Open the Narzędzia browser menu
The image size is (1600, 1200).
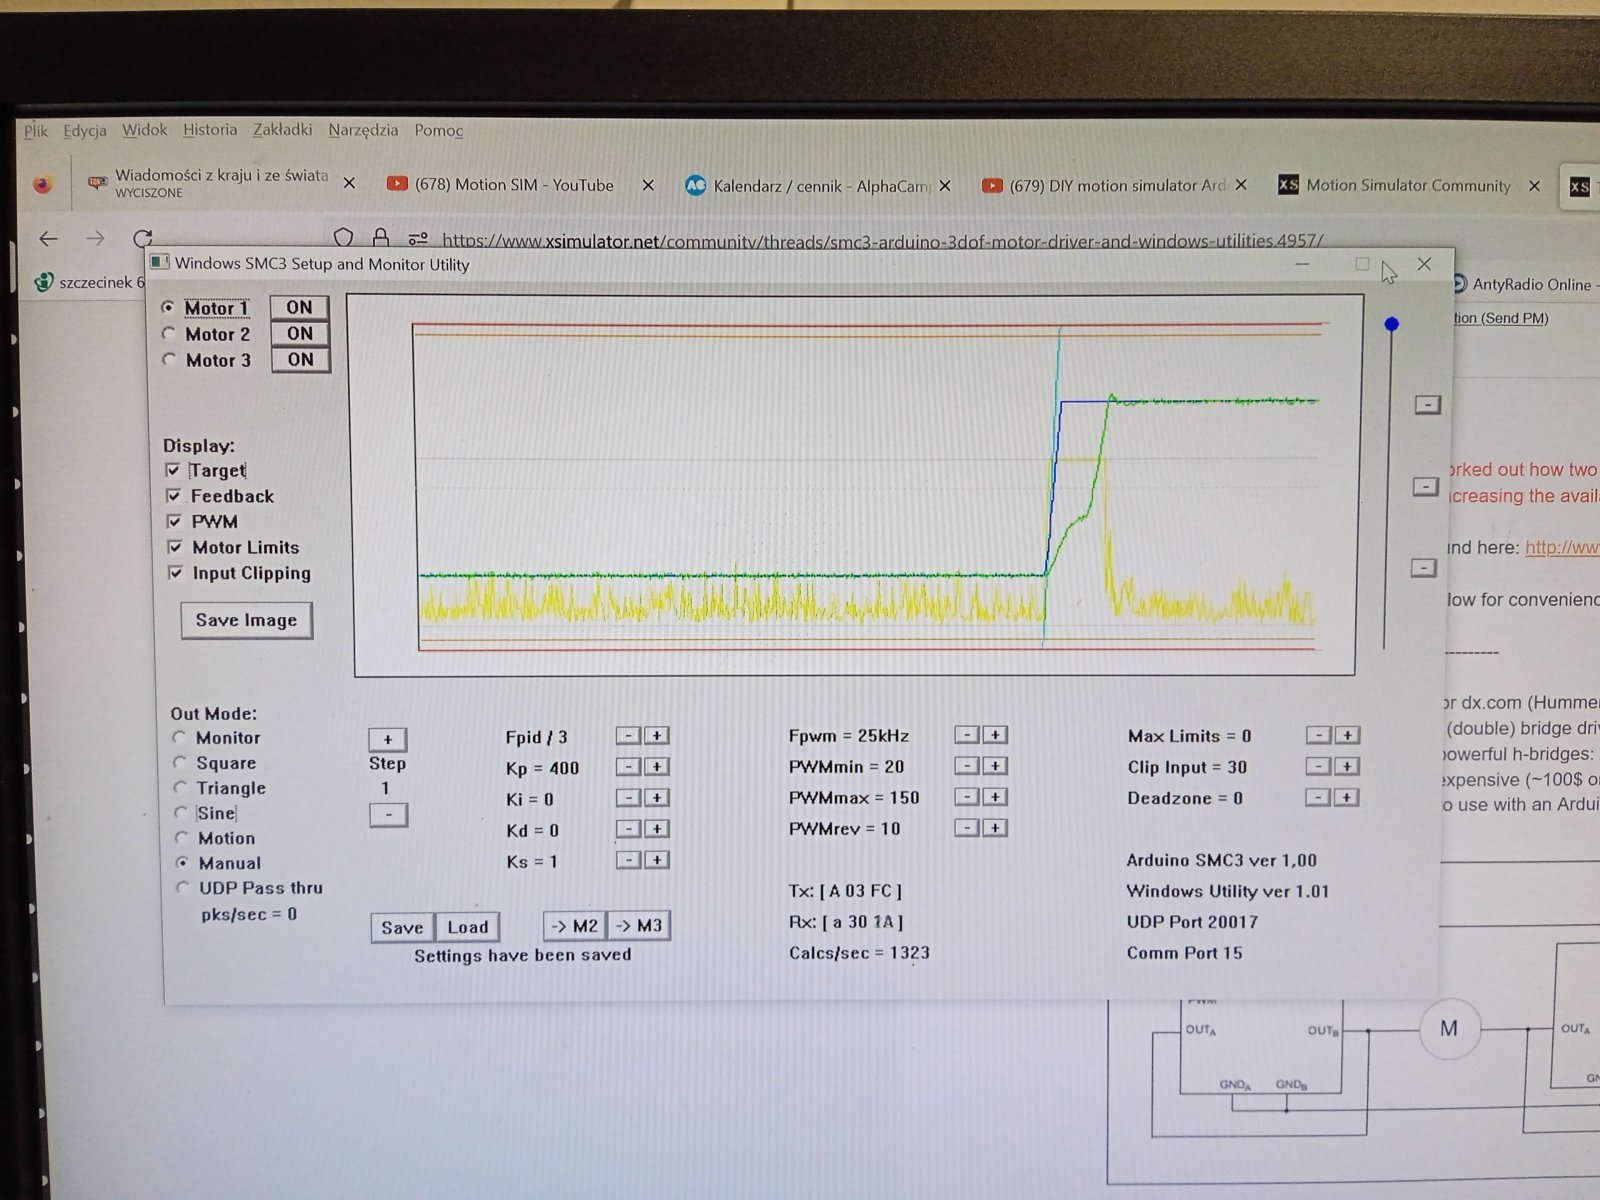[363, 130]
